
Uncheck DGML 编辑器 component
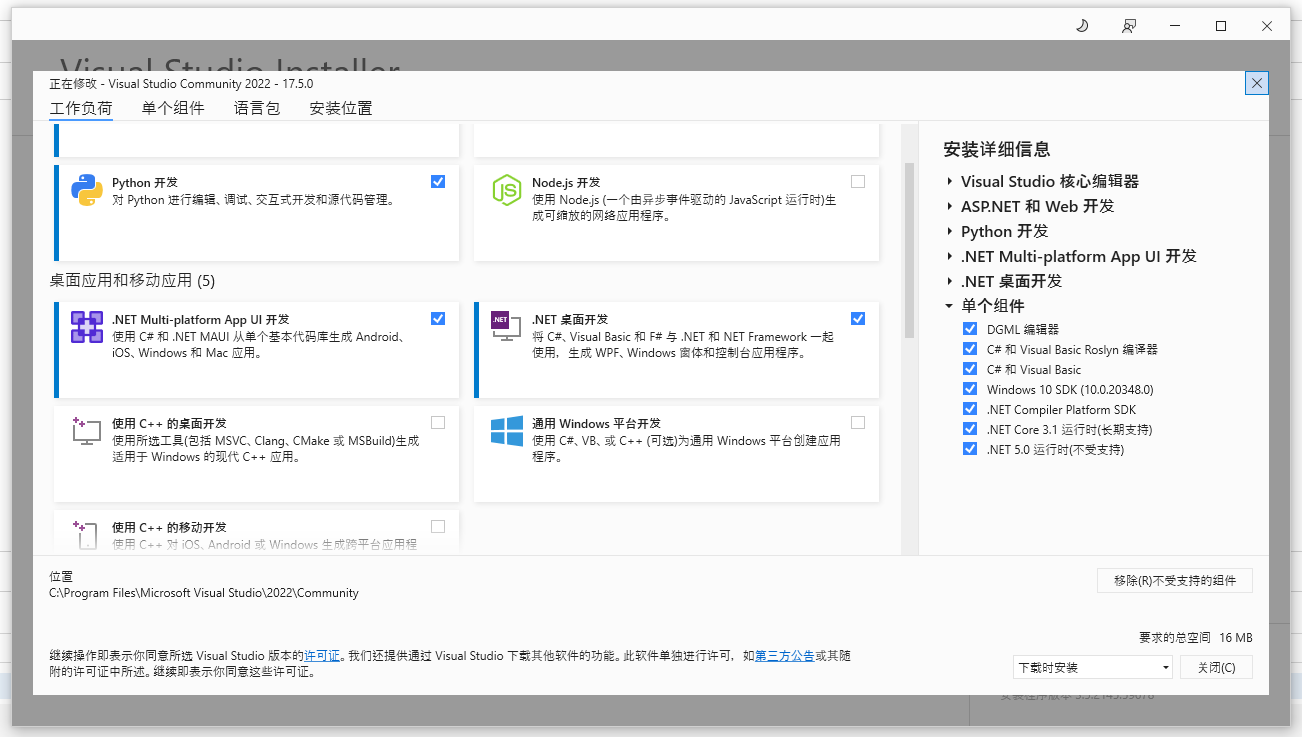click(x=970, y=329)
